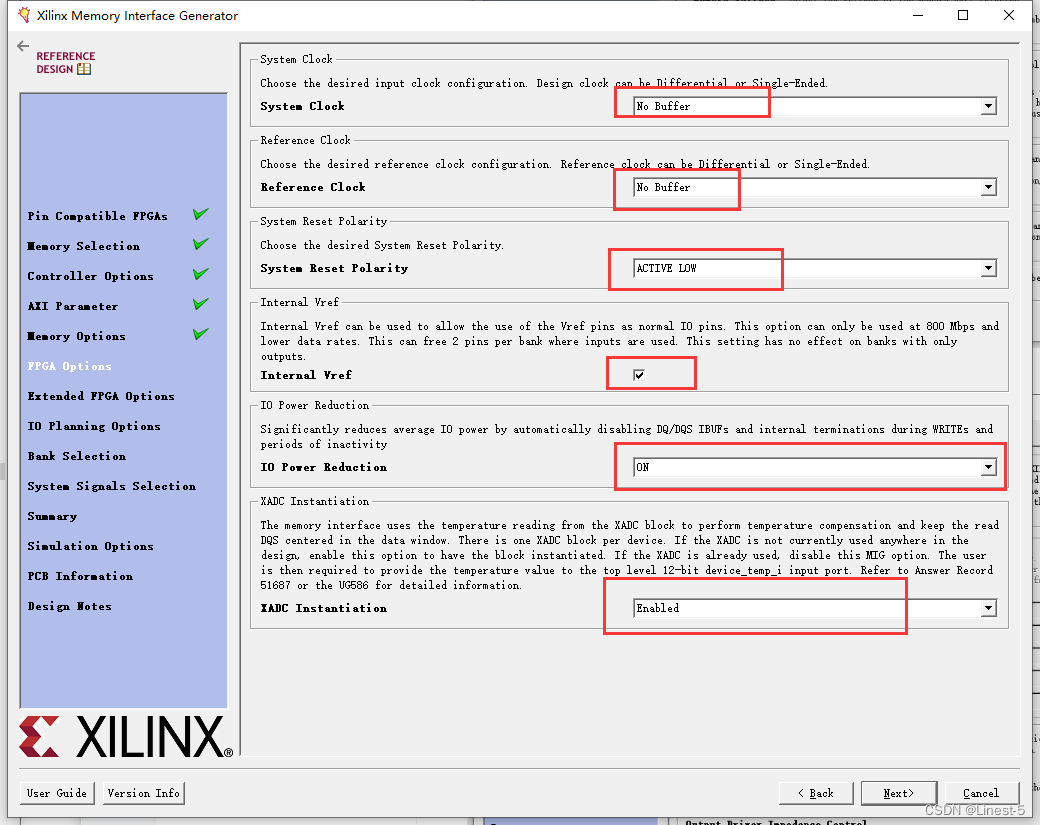Change the IO Power Reduction dropdown
The height and width of the screenshot is (825, 1040).
pyautogui.click(x=815, y=467)
